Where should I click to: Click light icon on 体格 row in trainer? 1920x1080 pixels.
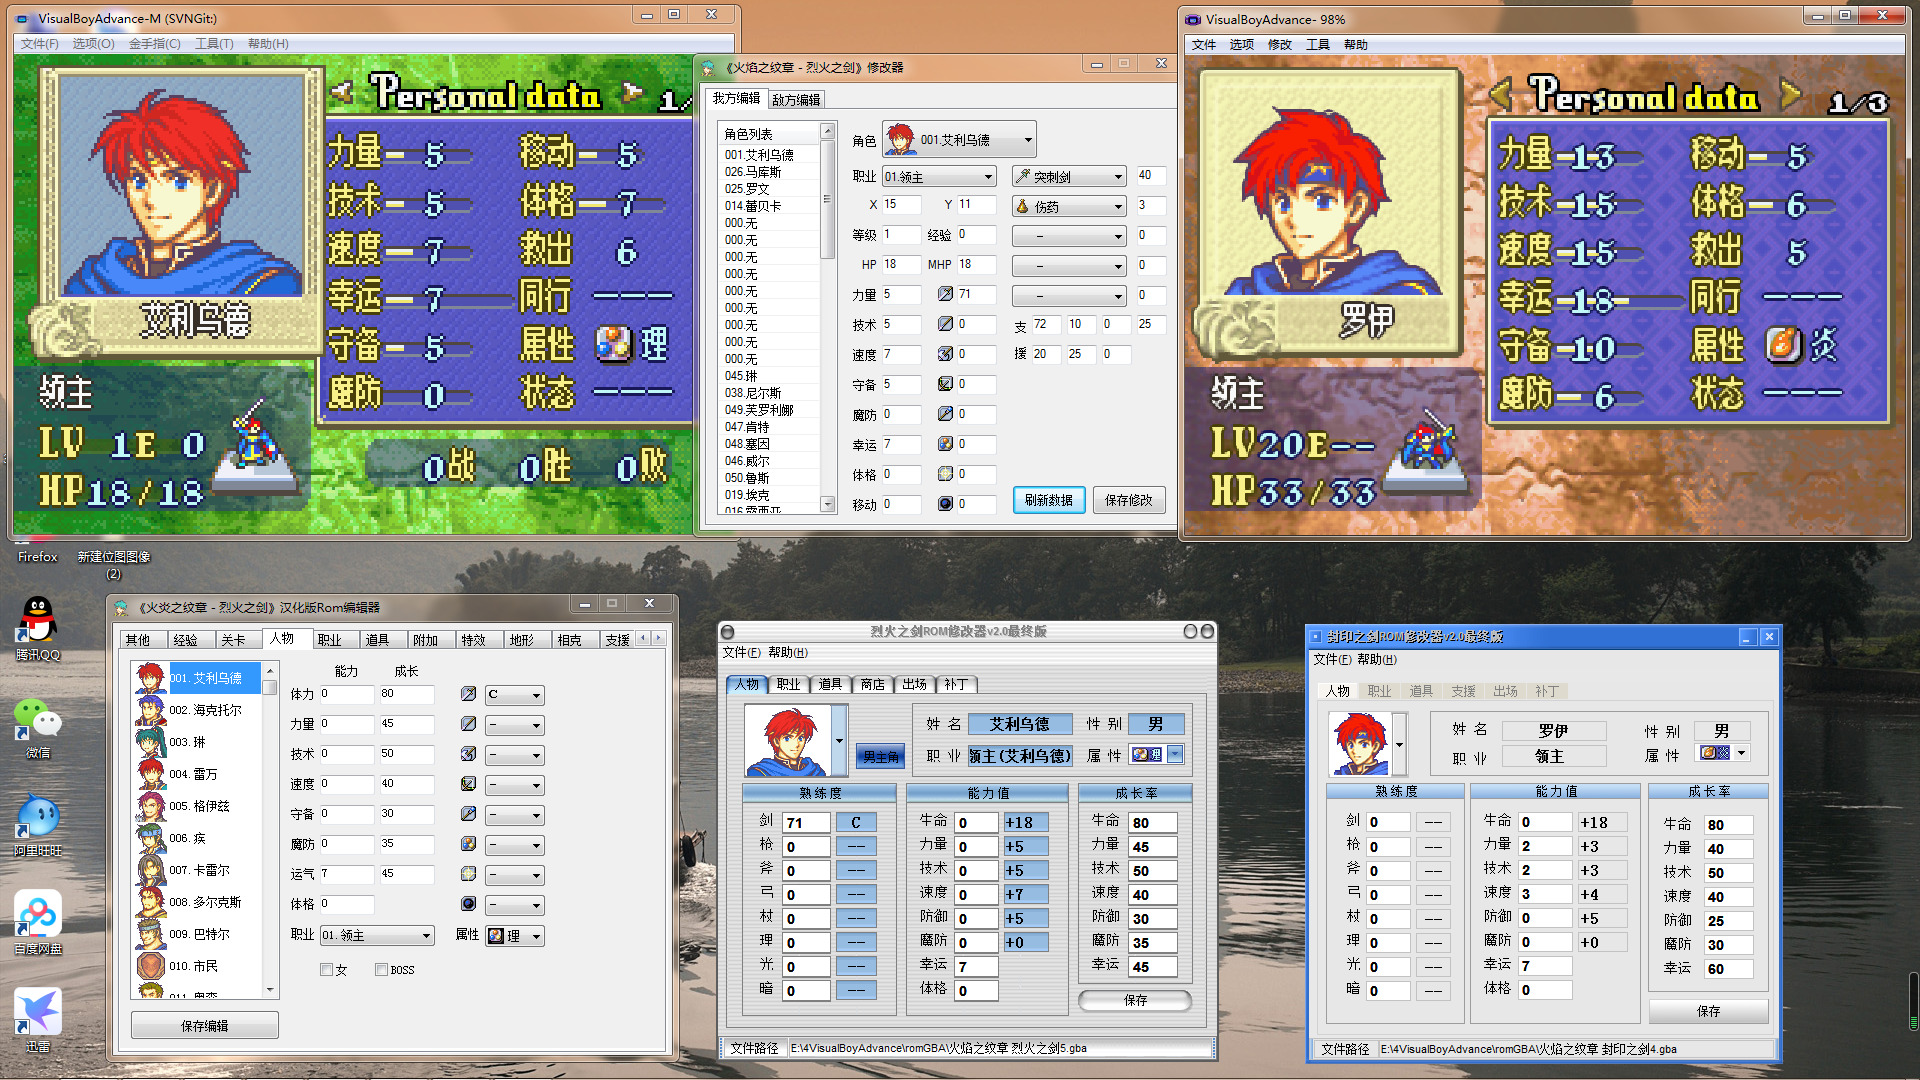[945, 474]
